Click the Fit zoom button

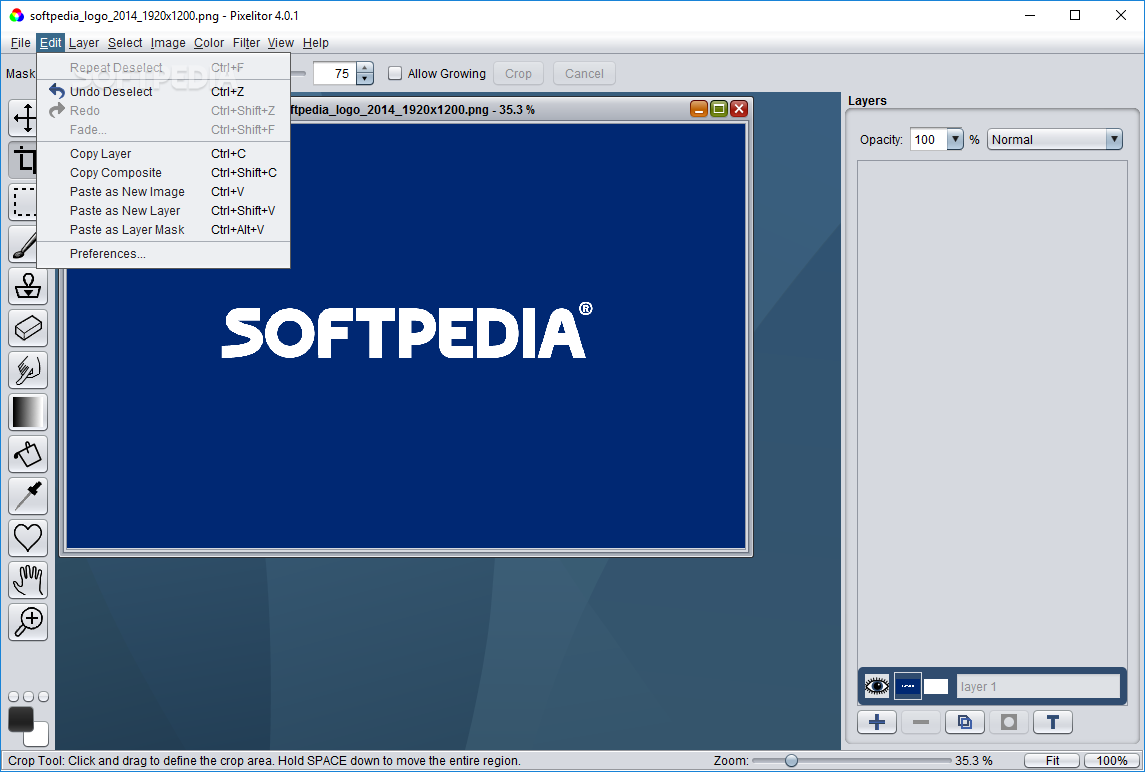1052,761
